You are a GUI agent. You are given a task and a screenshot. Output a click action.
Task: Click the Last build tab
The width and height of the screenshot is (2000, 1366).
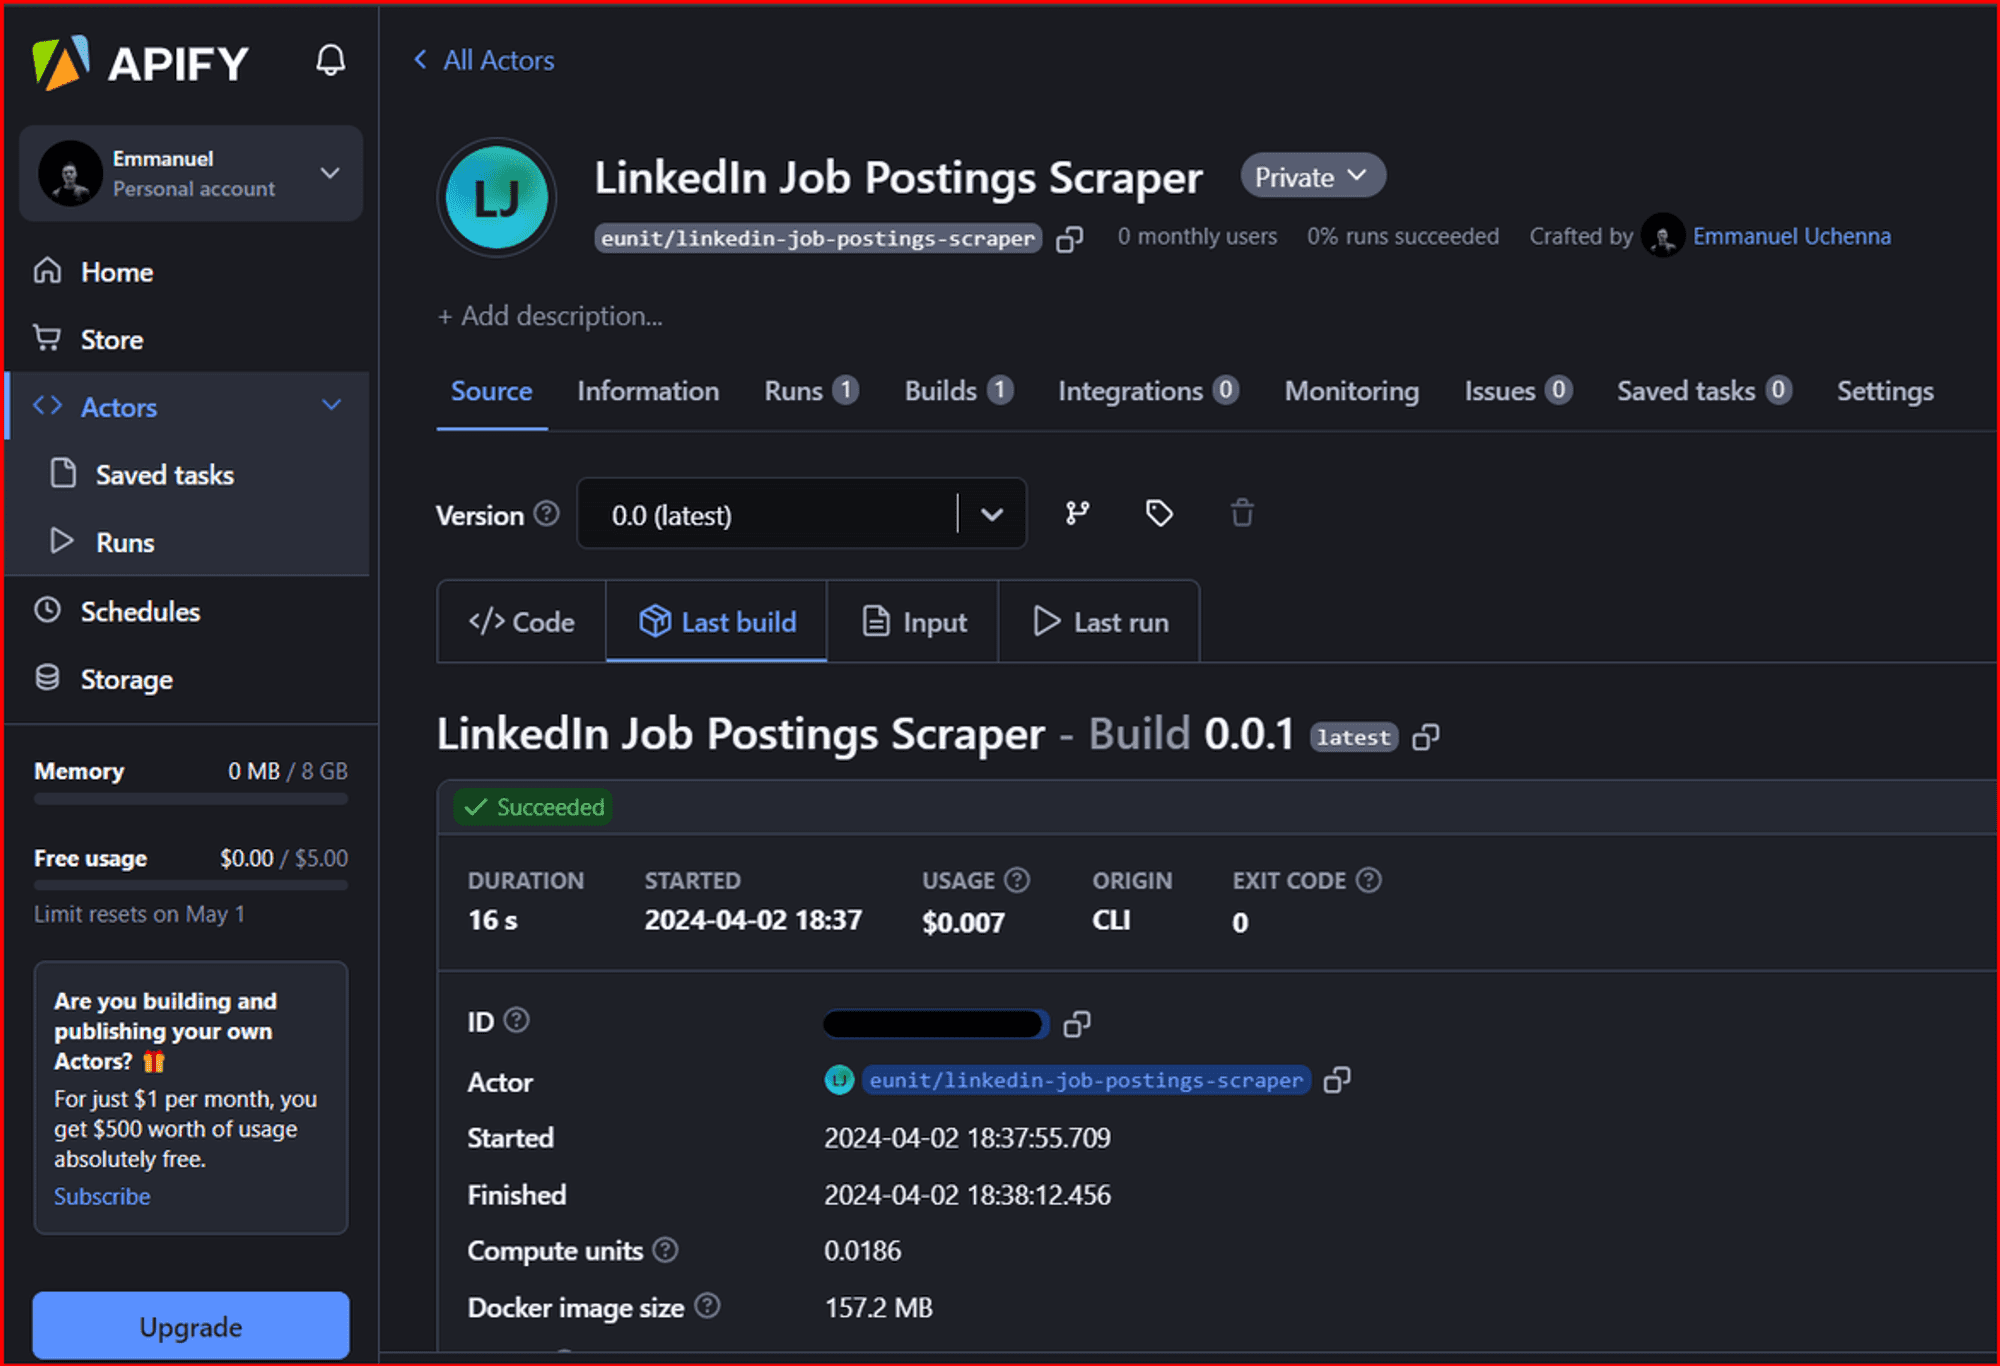716,621
